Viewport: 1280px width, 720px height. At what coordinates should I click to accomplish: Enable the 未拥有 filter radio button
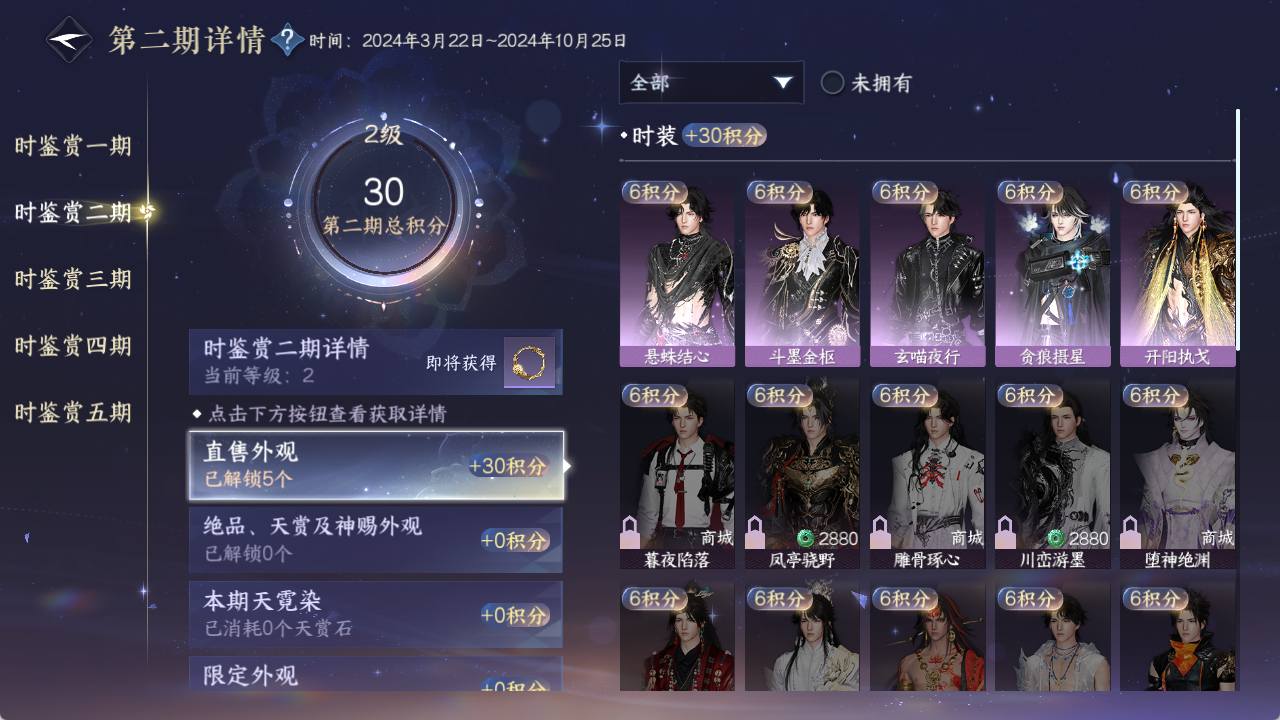point(832,83)
